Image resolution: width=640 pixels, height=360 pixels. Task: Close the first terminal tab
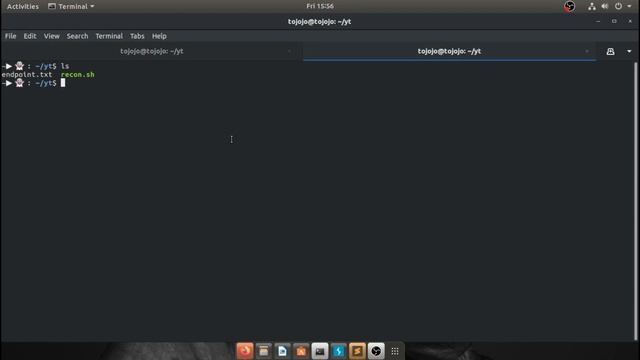[x=289, y=51]
